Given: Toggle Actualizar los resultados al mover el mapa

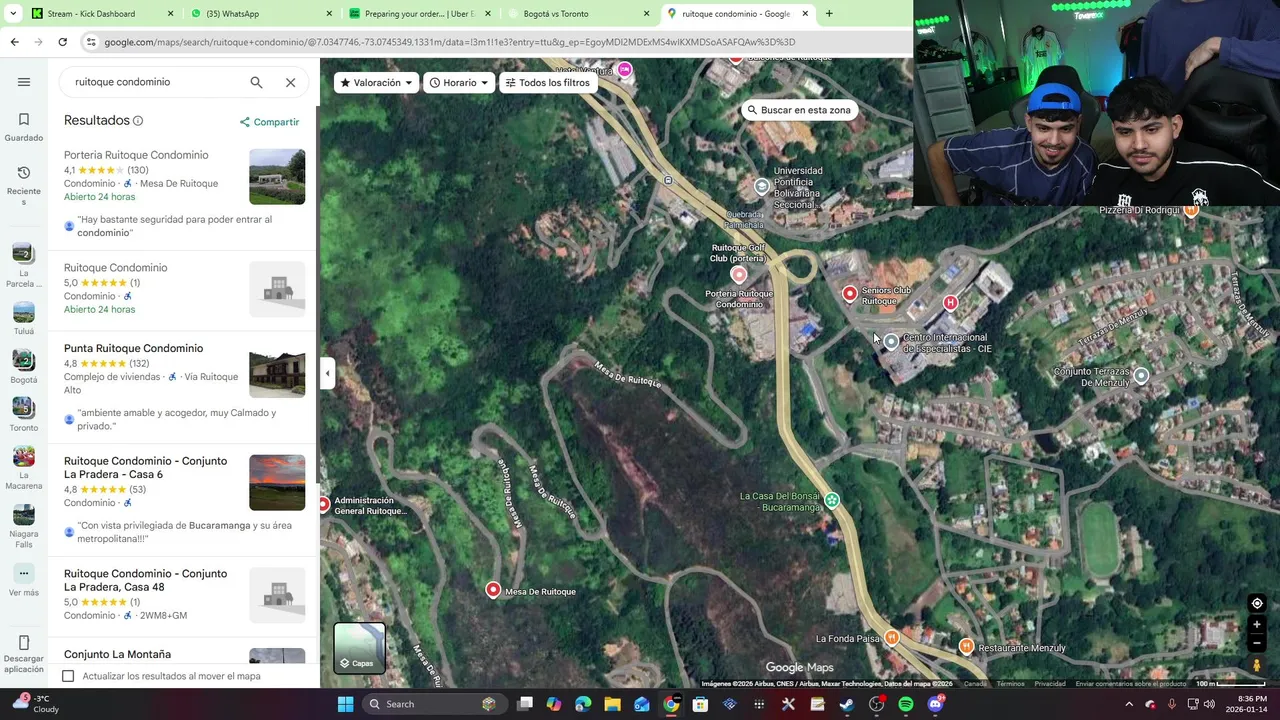Looking at the screenshot, I should click(68, 676).
